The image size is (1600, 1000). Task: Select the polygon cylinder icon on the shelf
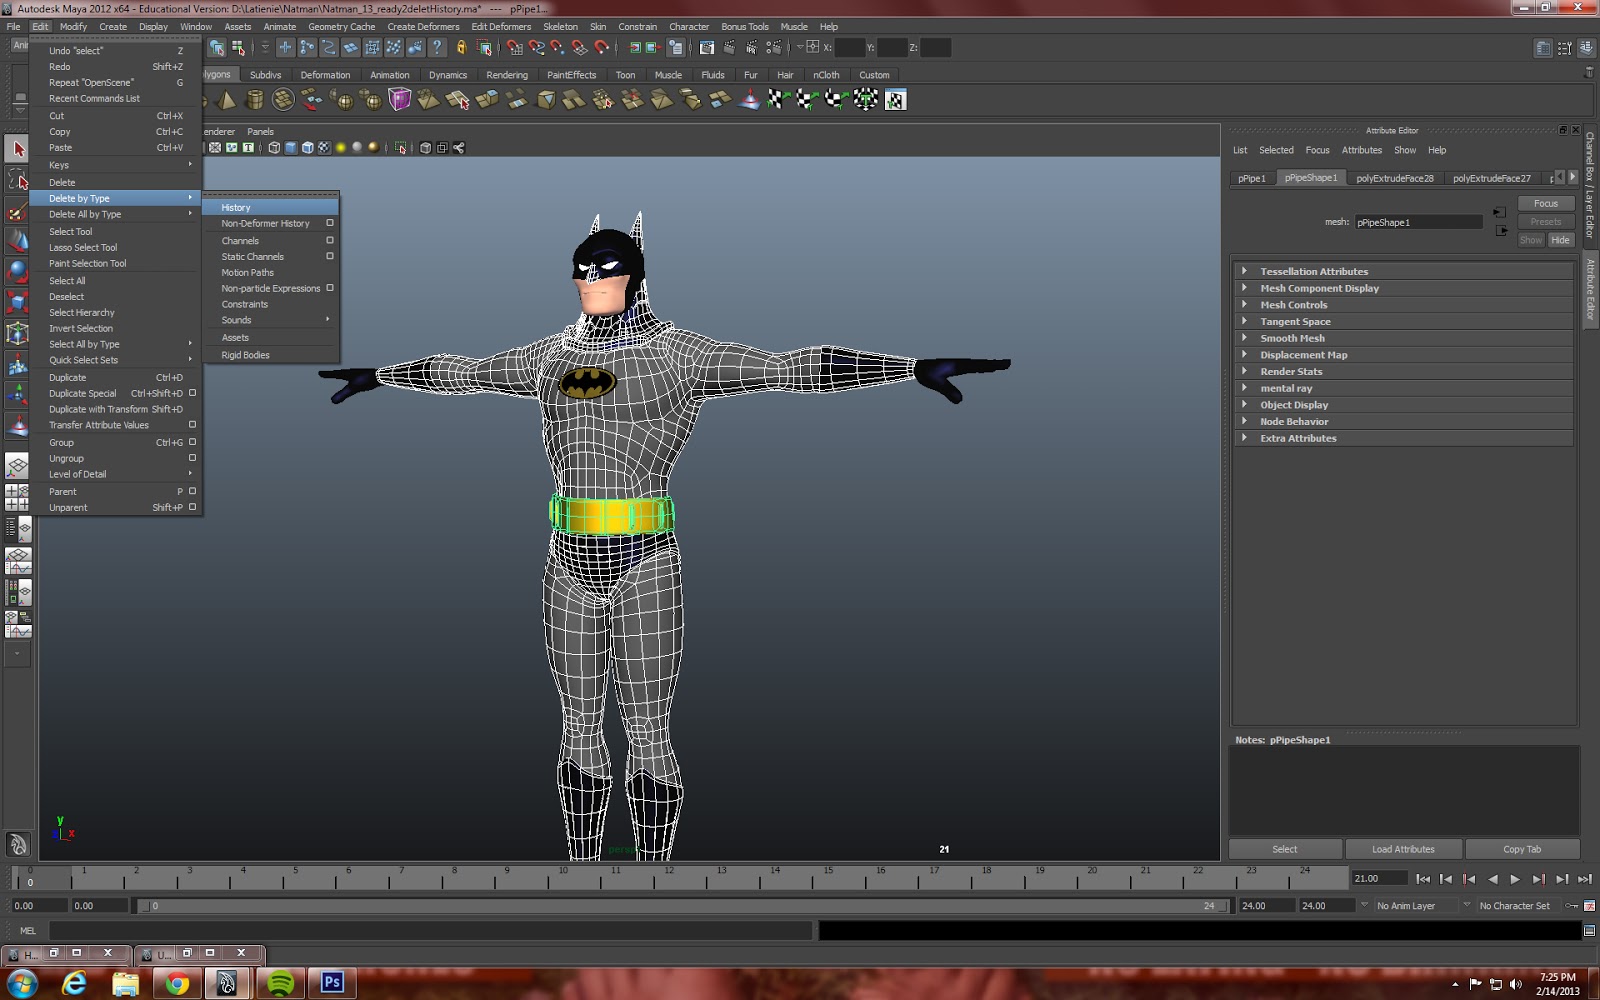(255, 99)
